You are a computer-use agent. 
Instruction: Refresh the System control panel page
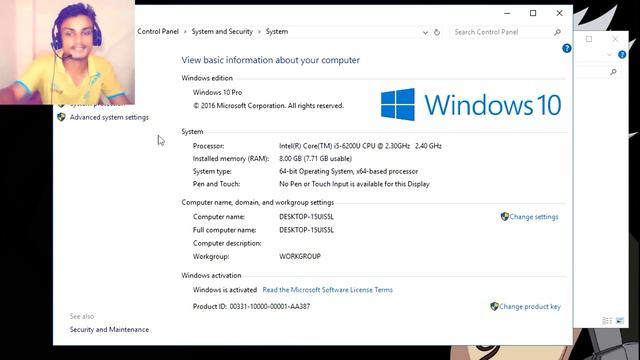tap(437, 32)
